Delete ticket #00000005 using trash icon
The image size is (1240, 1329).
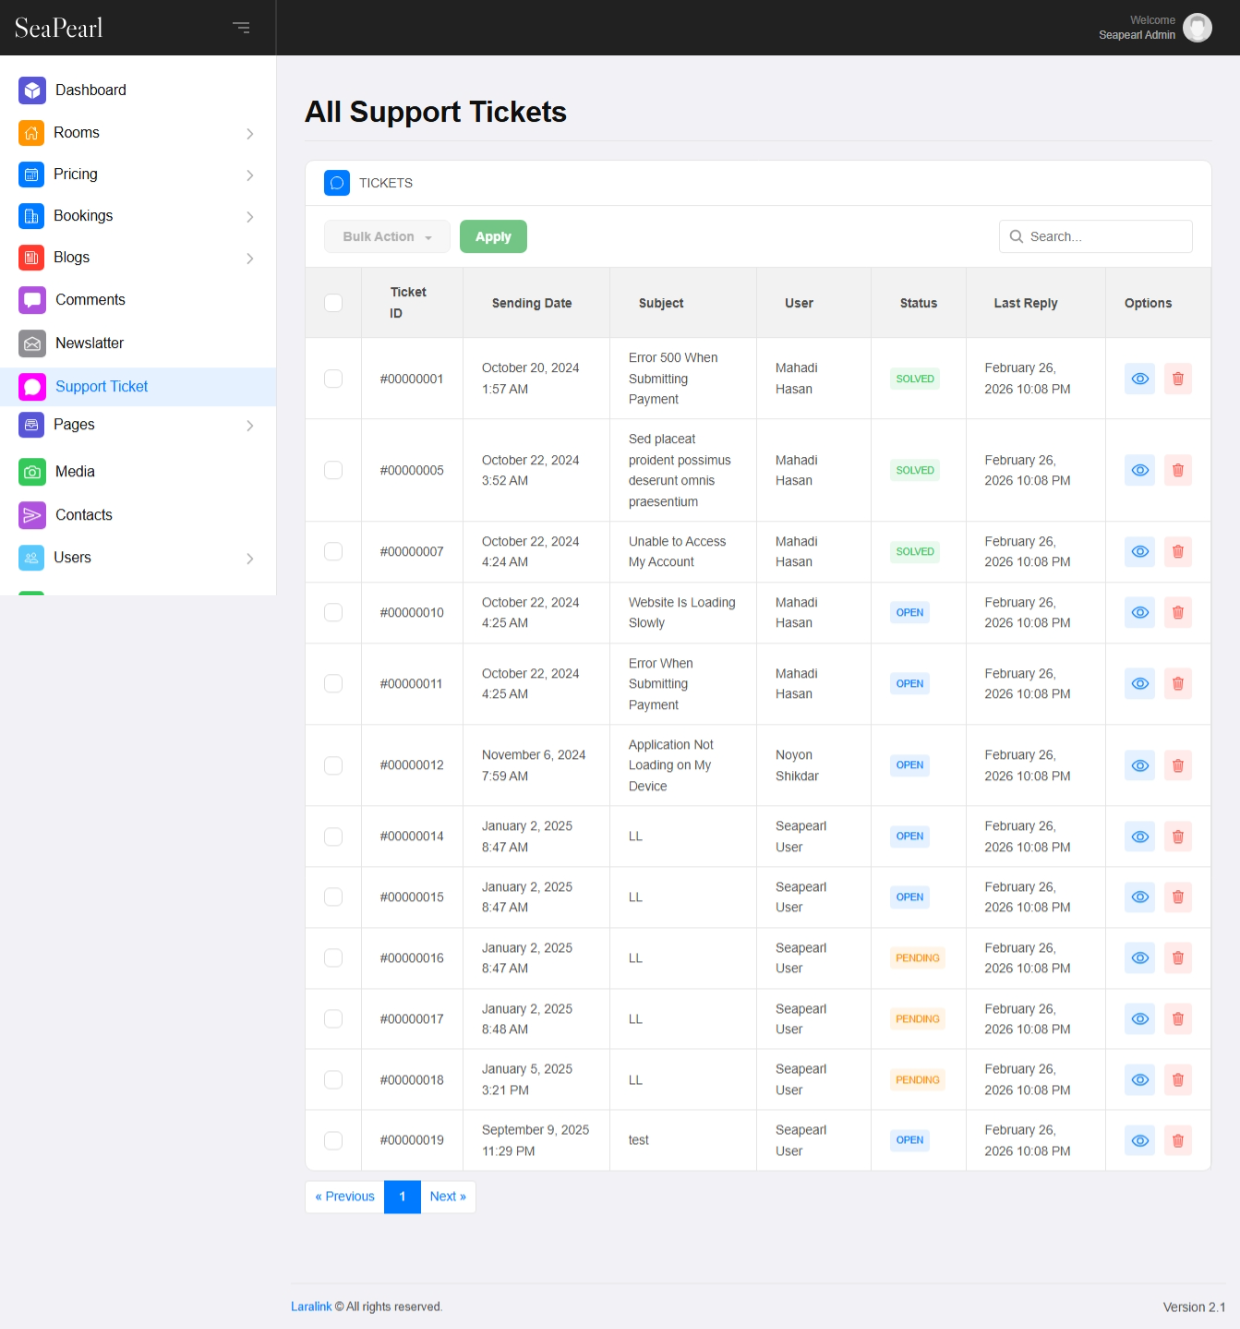click(1177, 470)
